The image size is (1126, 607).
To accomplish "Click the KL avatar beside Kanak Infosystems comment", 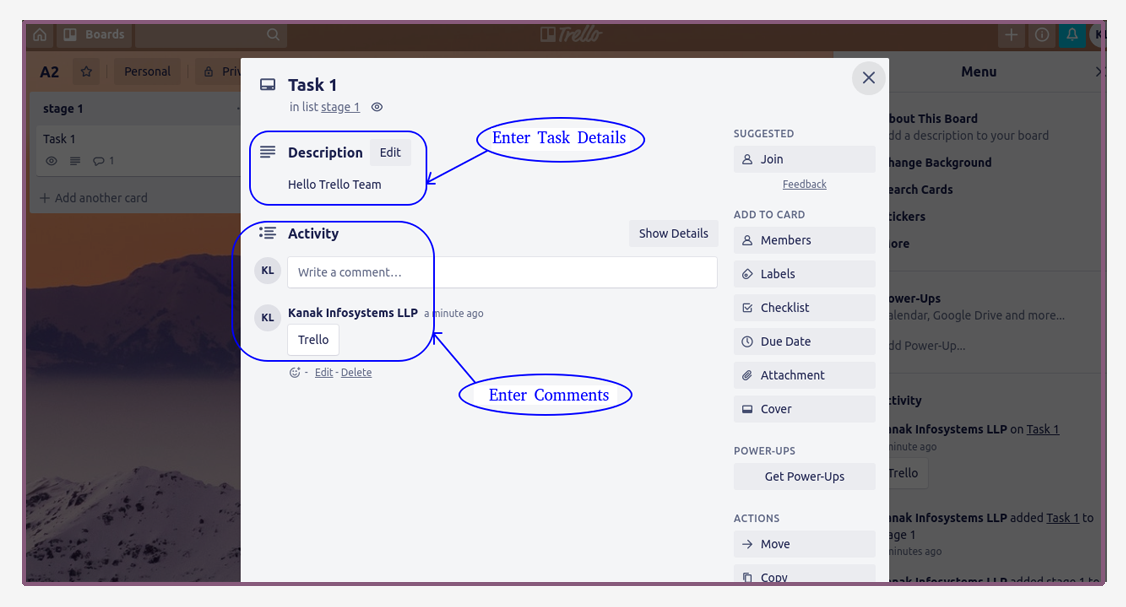I will 268,318.
